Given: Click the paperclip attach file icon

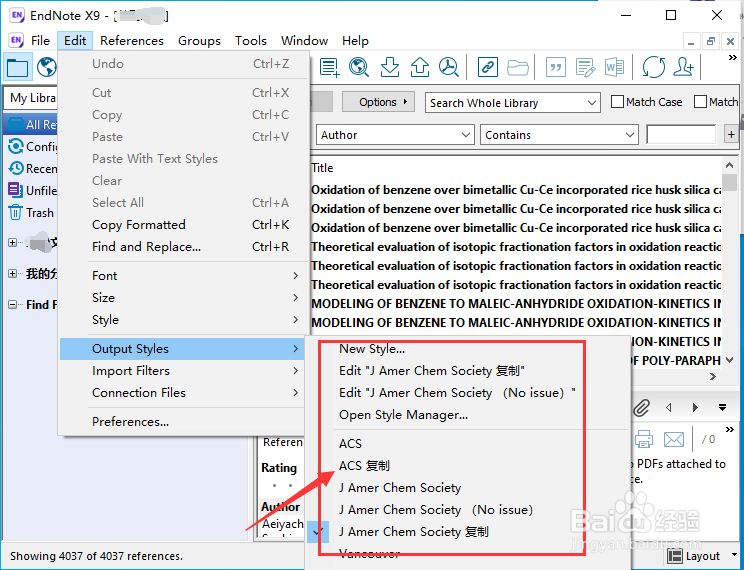Looking at the screenshot, I should click(x=641, y=407).
